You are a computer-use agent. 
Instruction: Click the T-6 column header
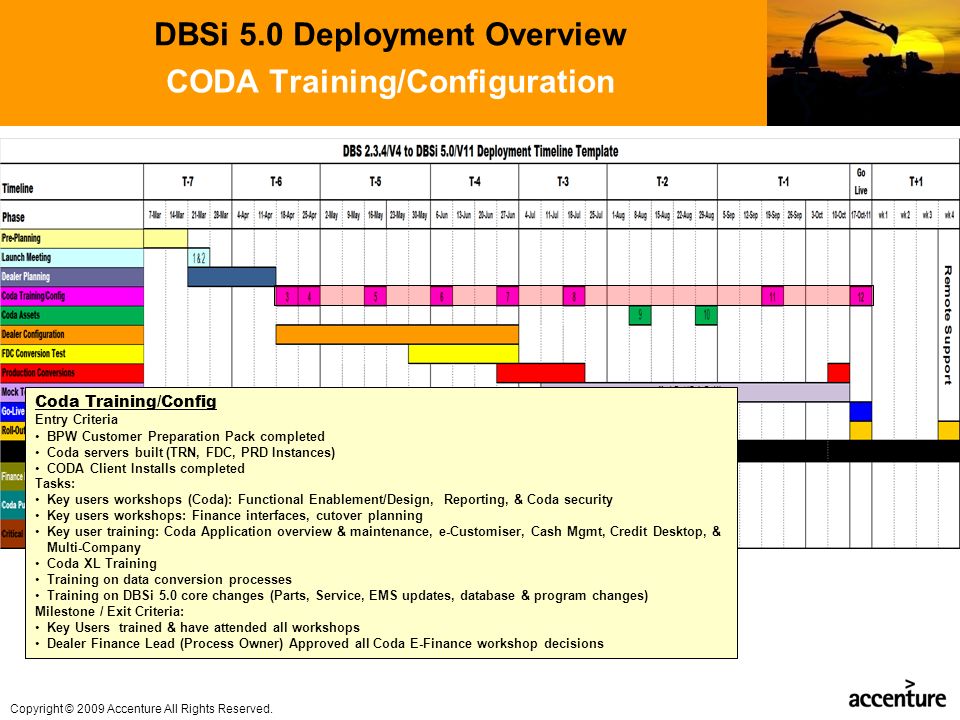point(276,182)
